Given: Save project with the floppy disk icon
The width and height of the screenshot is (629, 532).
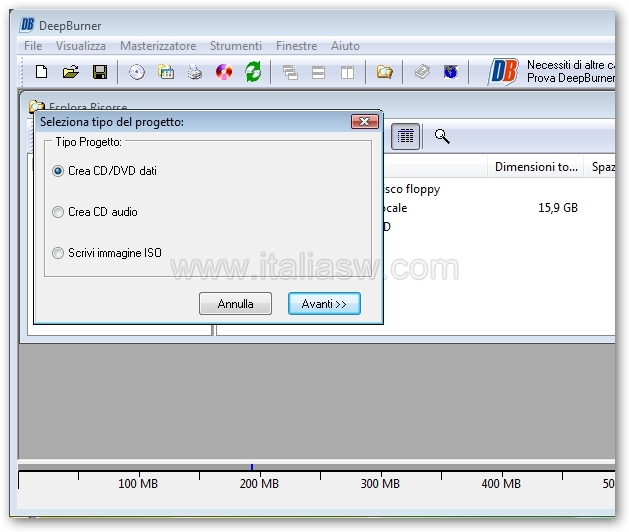Looking at the screenshot, I should [x=100, y=72].
